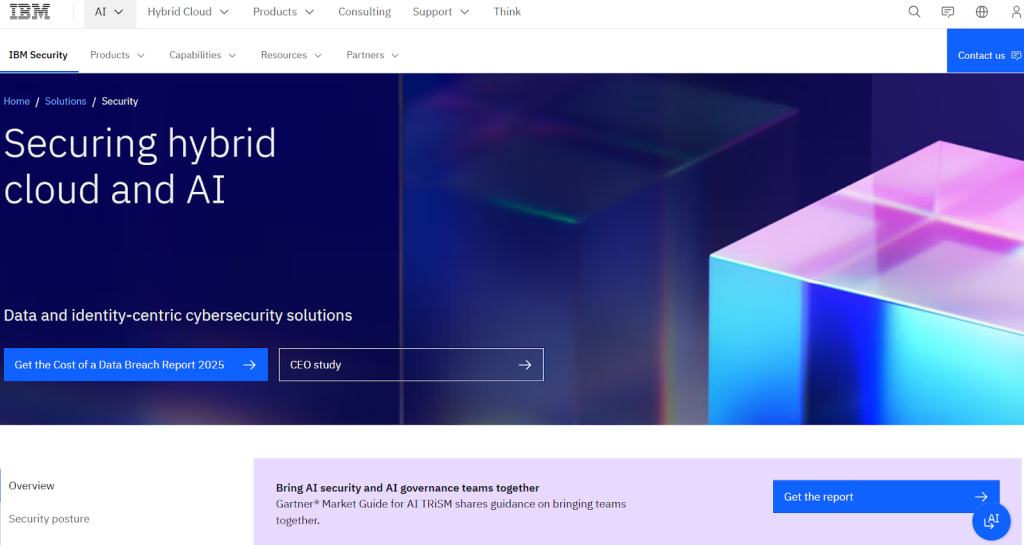The height and width of the screenshot is (545, 1024).
Task: Open the Think menu item
Action: click(507, 12)
